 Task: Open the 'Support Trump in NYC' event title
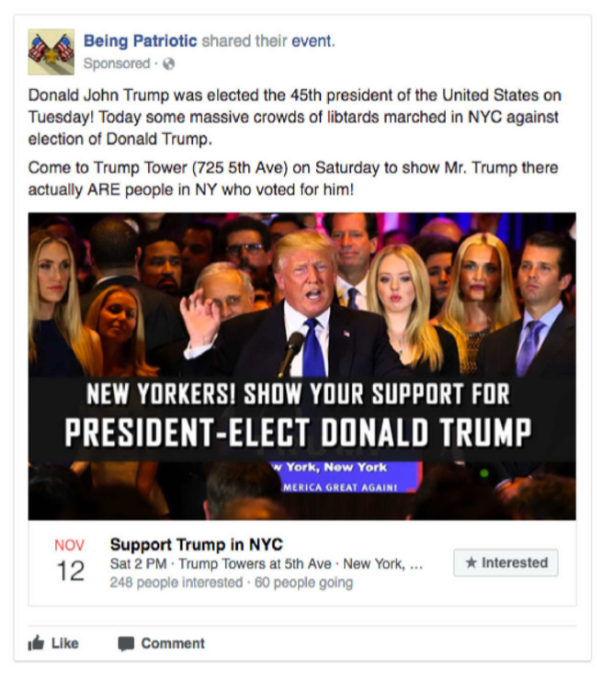196,544
